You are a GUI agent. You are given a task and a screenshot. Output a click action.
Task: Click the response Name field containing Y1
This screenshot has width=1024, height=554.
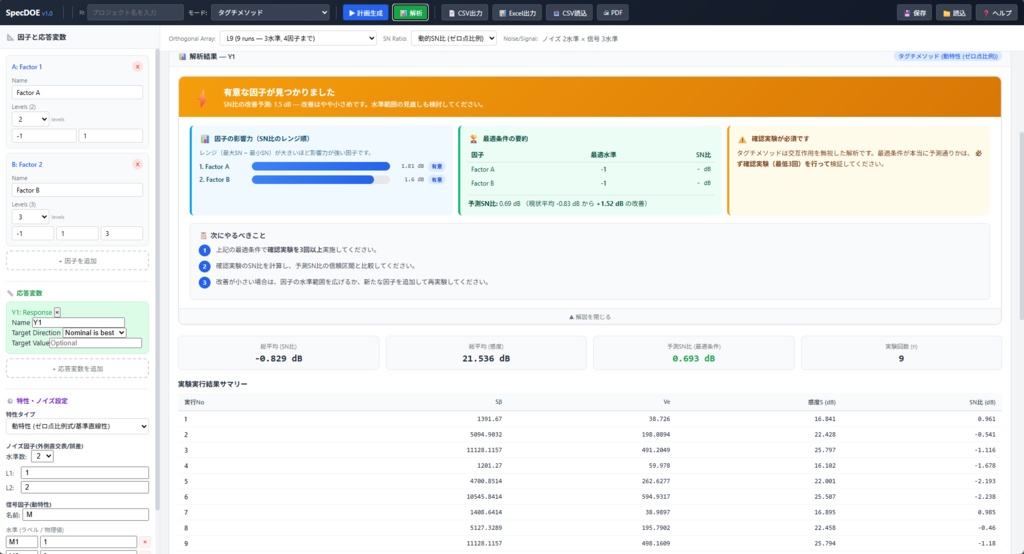pyautogui.click(x=78, y=322)
